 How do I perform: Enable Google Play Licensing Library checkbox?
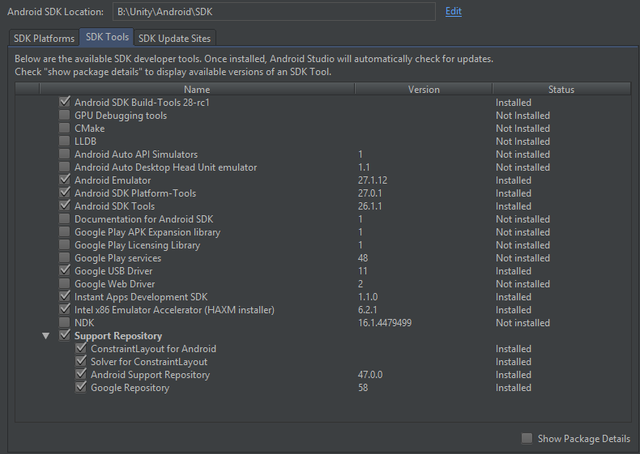click(x=64, y=245)
